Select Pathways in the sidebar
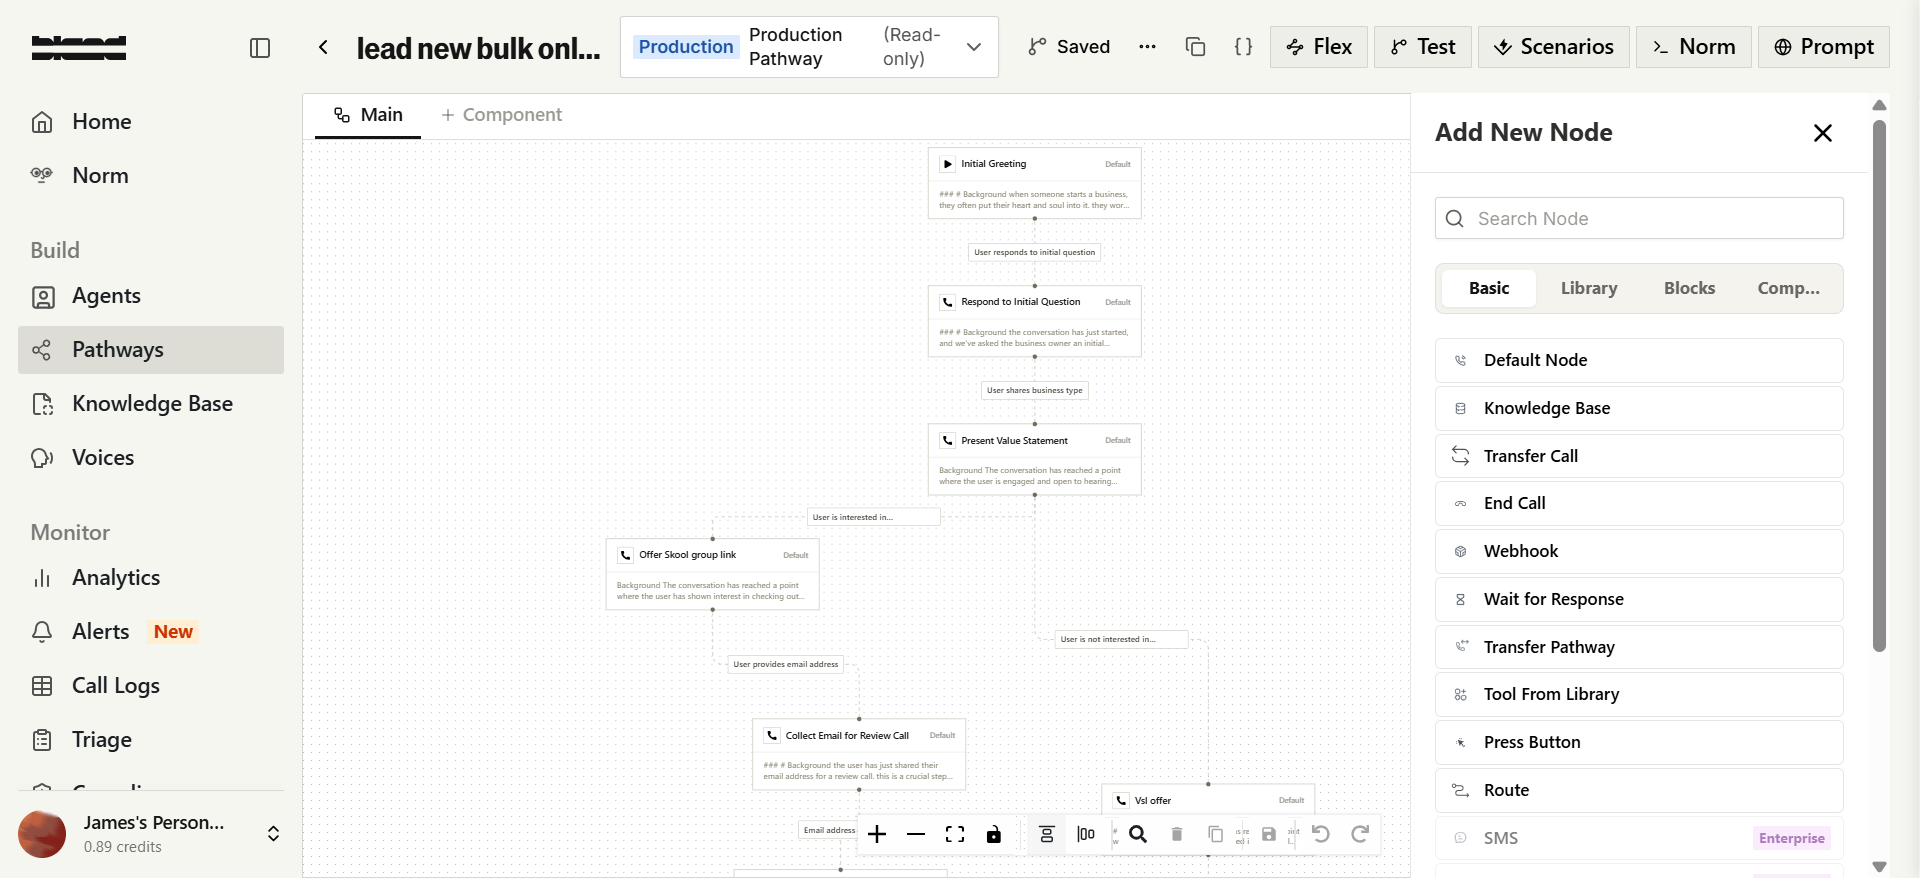The height and width of the screenshot is (878, 1920). pyautogui.click(x=151, y=350)
